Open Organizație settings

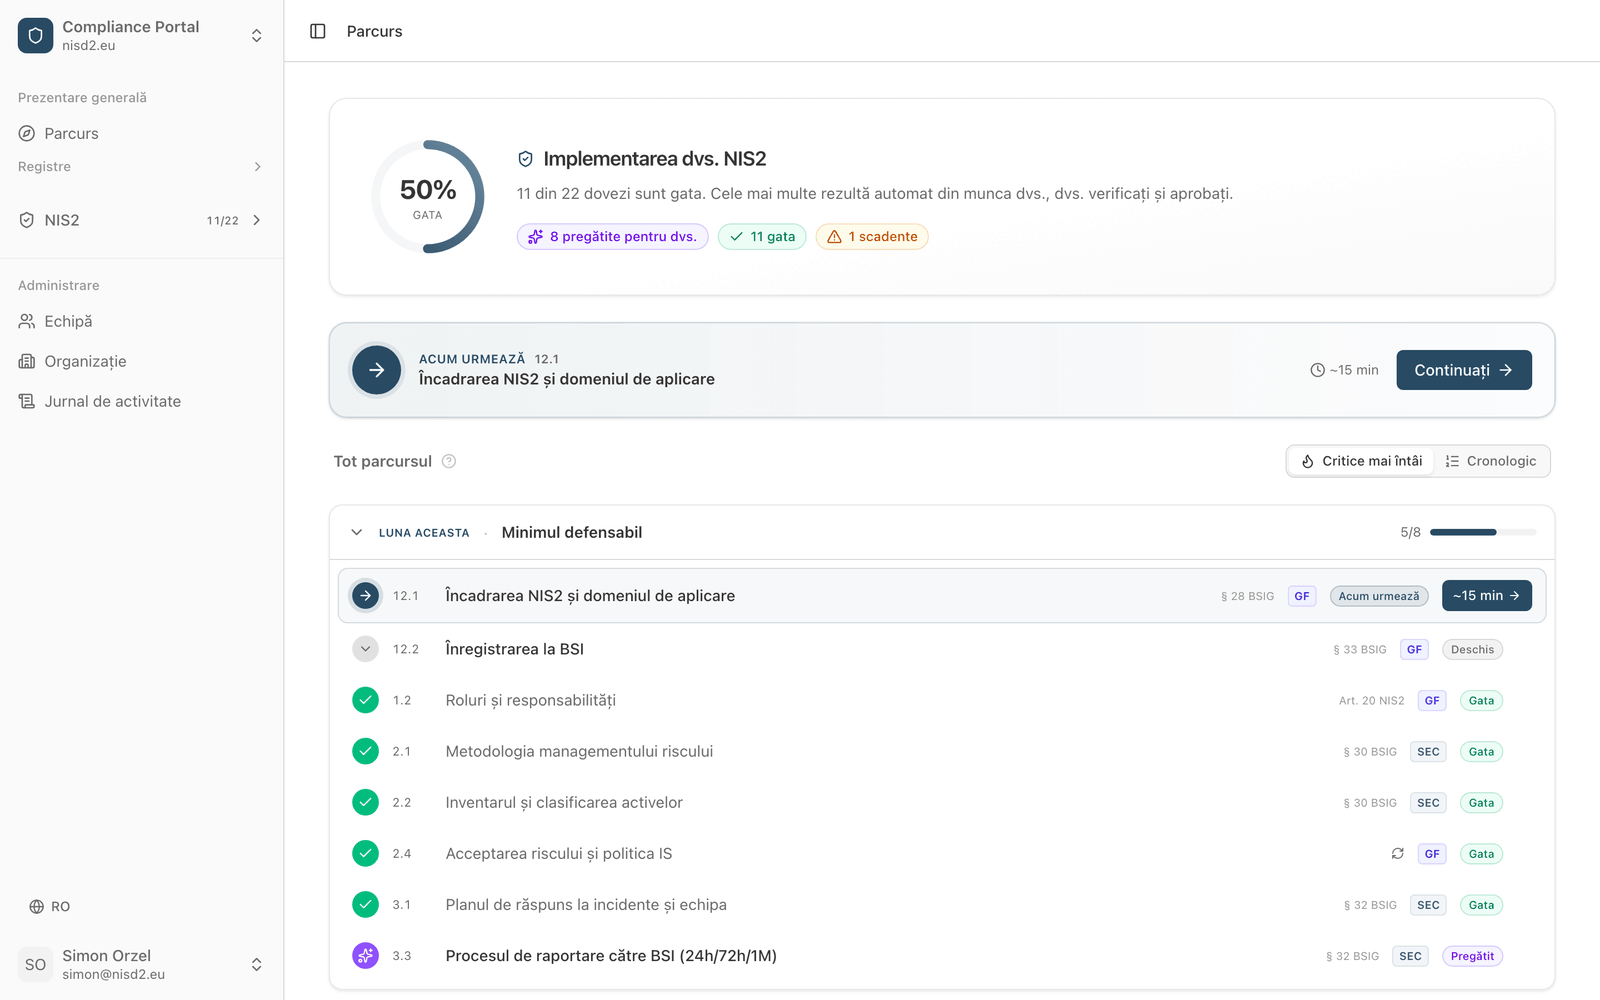click(x=141, y=361)
